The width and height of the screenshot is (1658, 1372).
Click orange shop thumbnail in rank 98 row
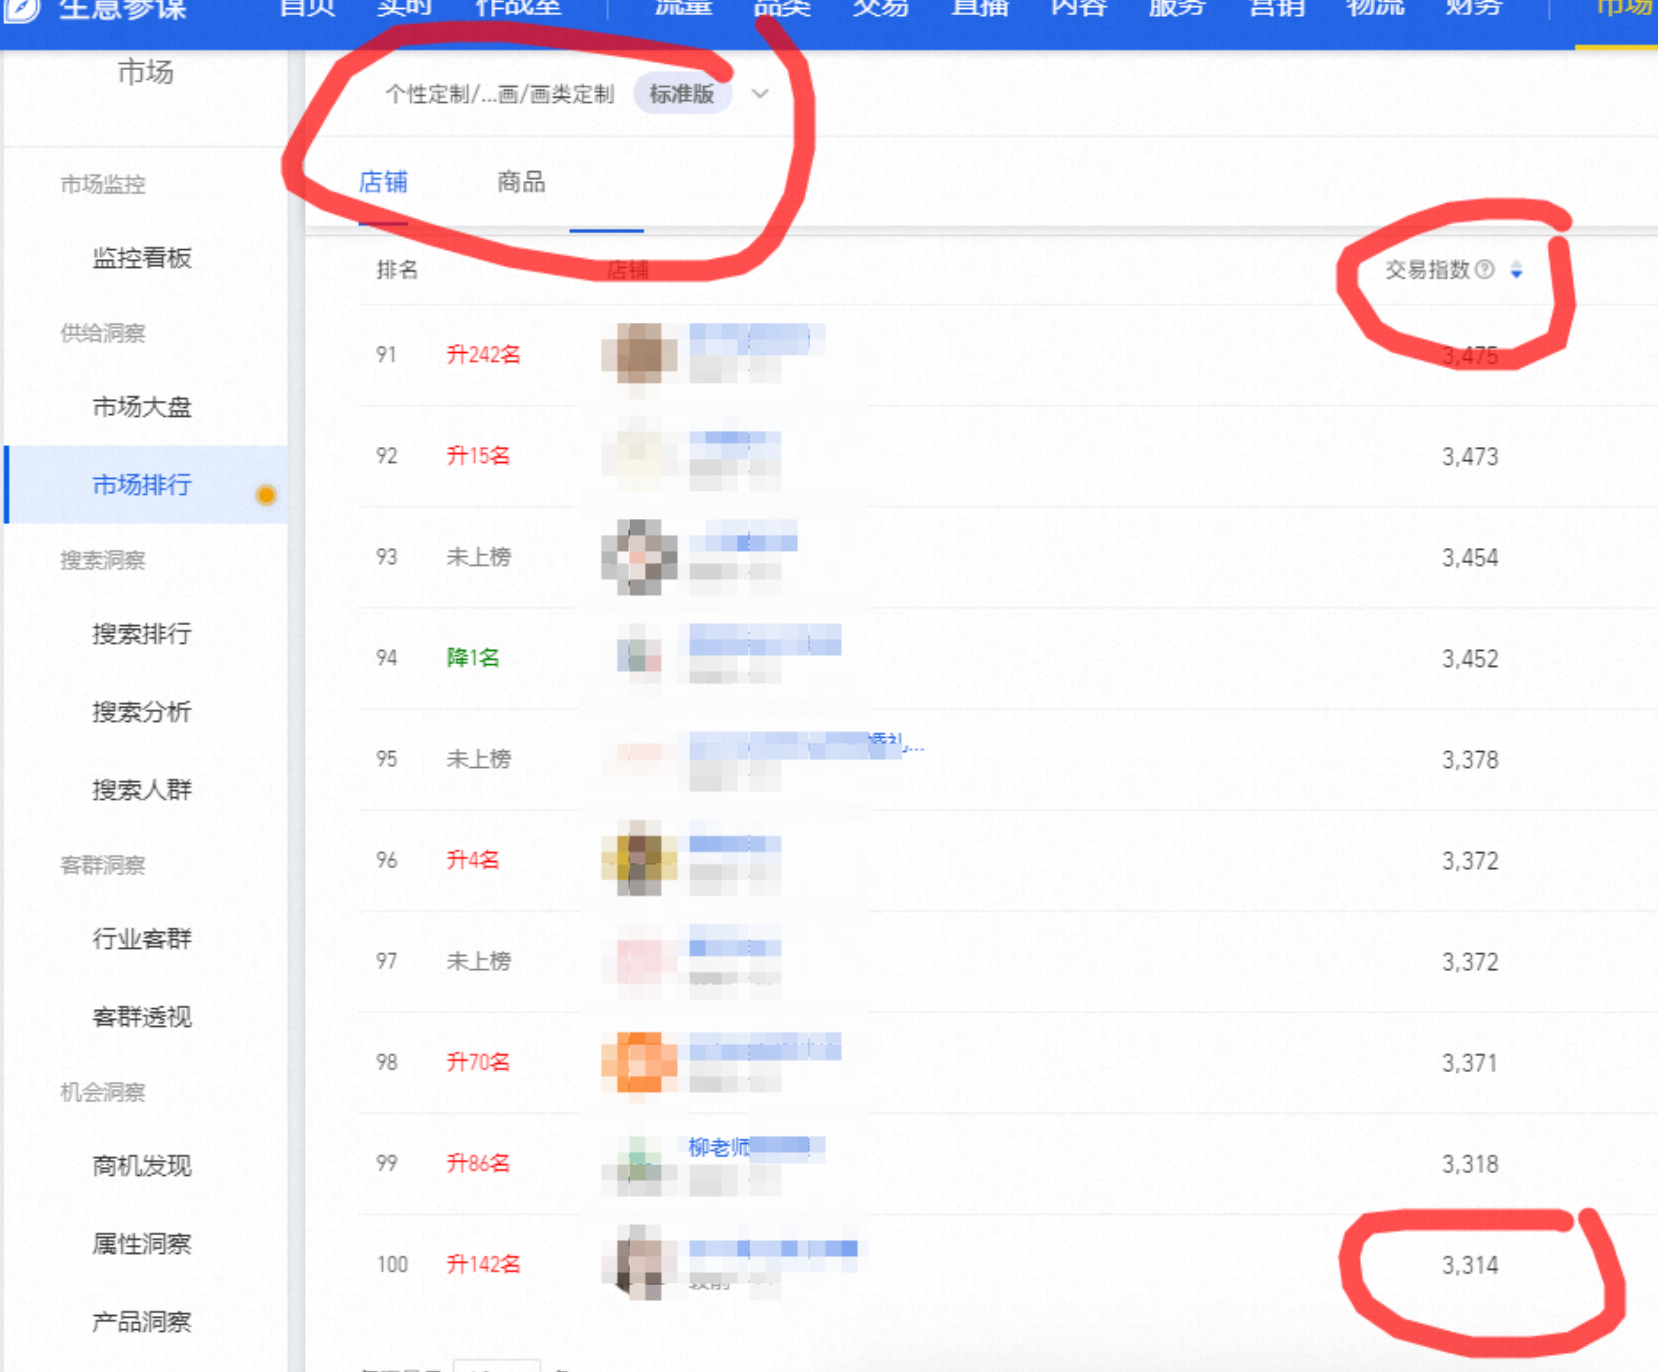(639, 1062)
